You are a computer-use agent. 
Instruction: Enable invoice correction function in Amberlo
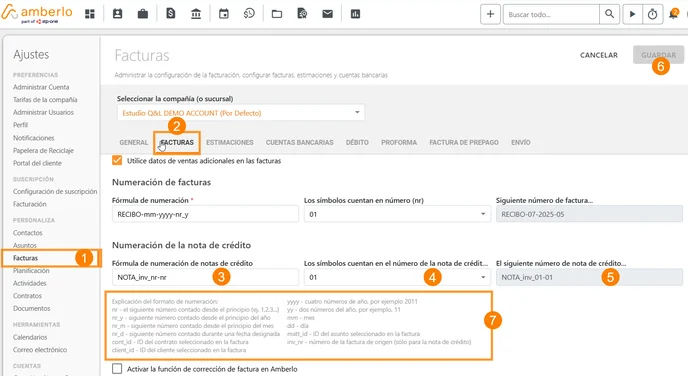coord(117,369)
